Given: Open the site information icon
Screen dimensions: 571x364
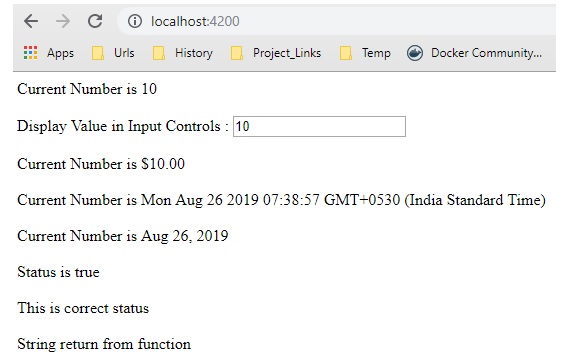Looking at the screenshot, I should (x=135, y=21).
